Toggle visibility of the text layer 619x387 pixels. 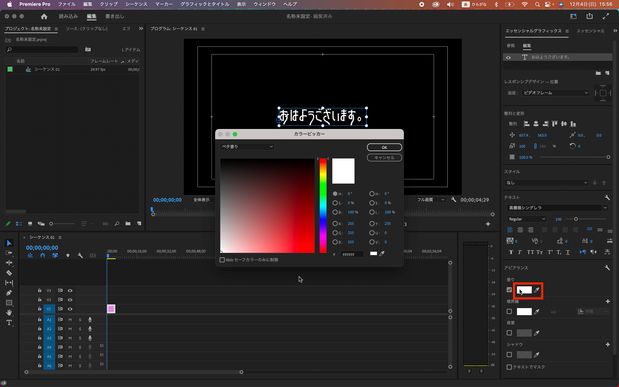pos(508,57)
